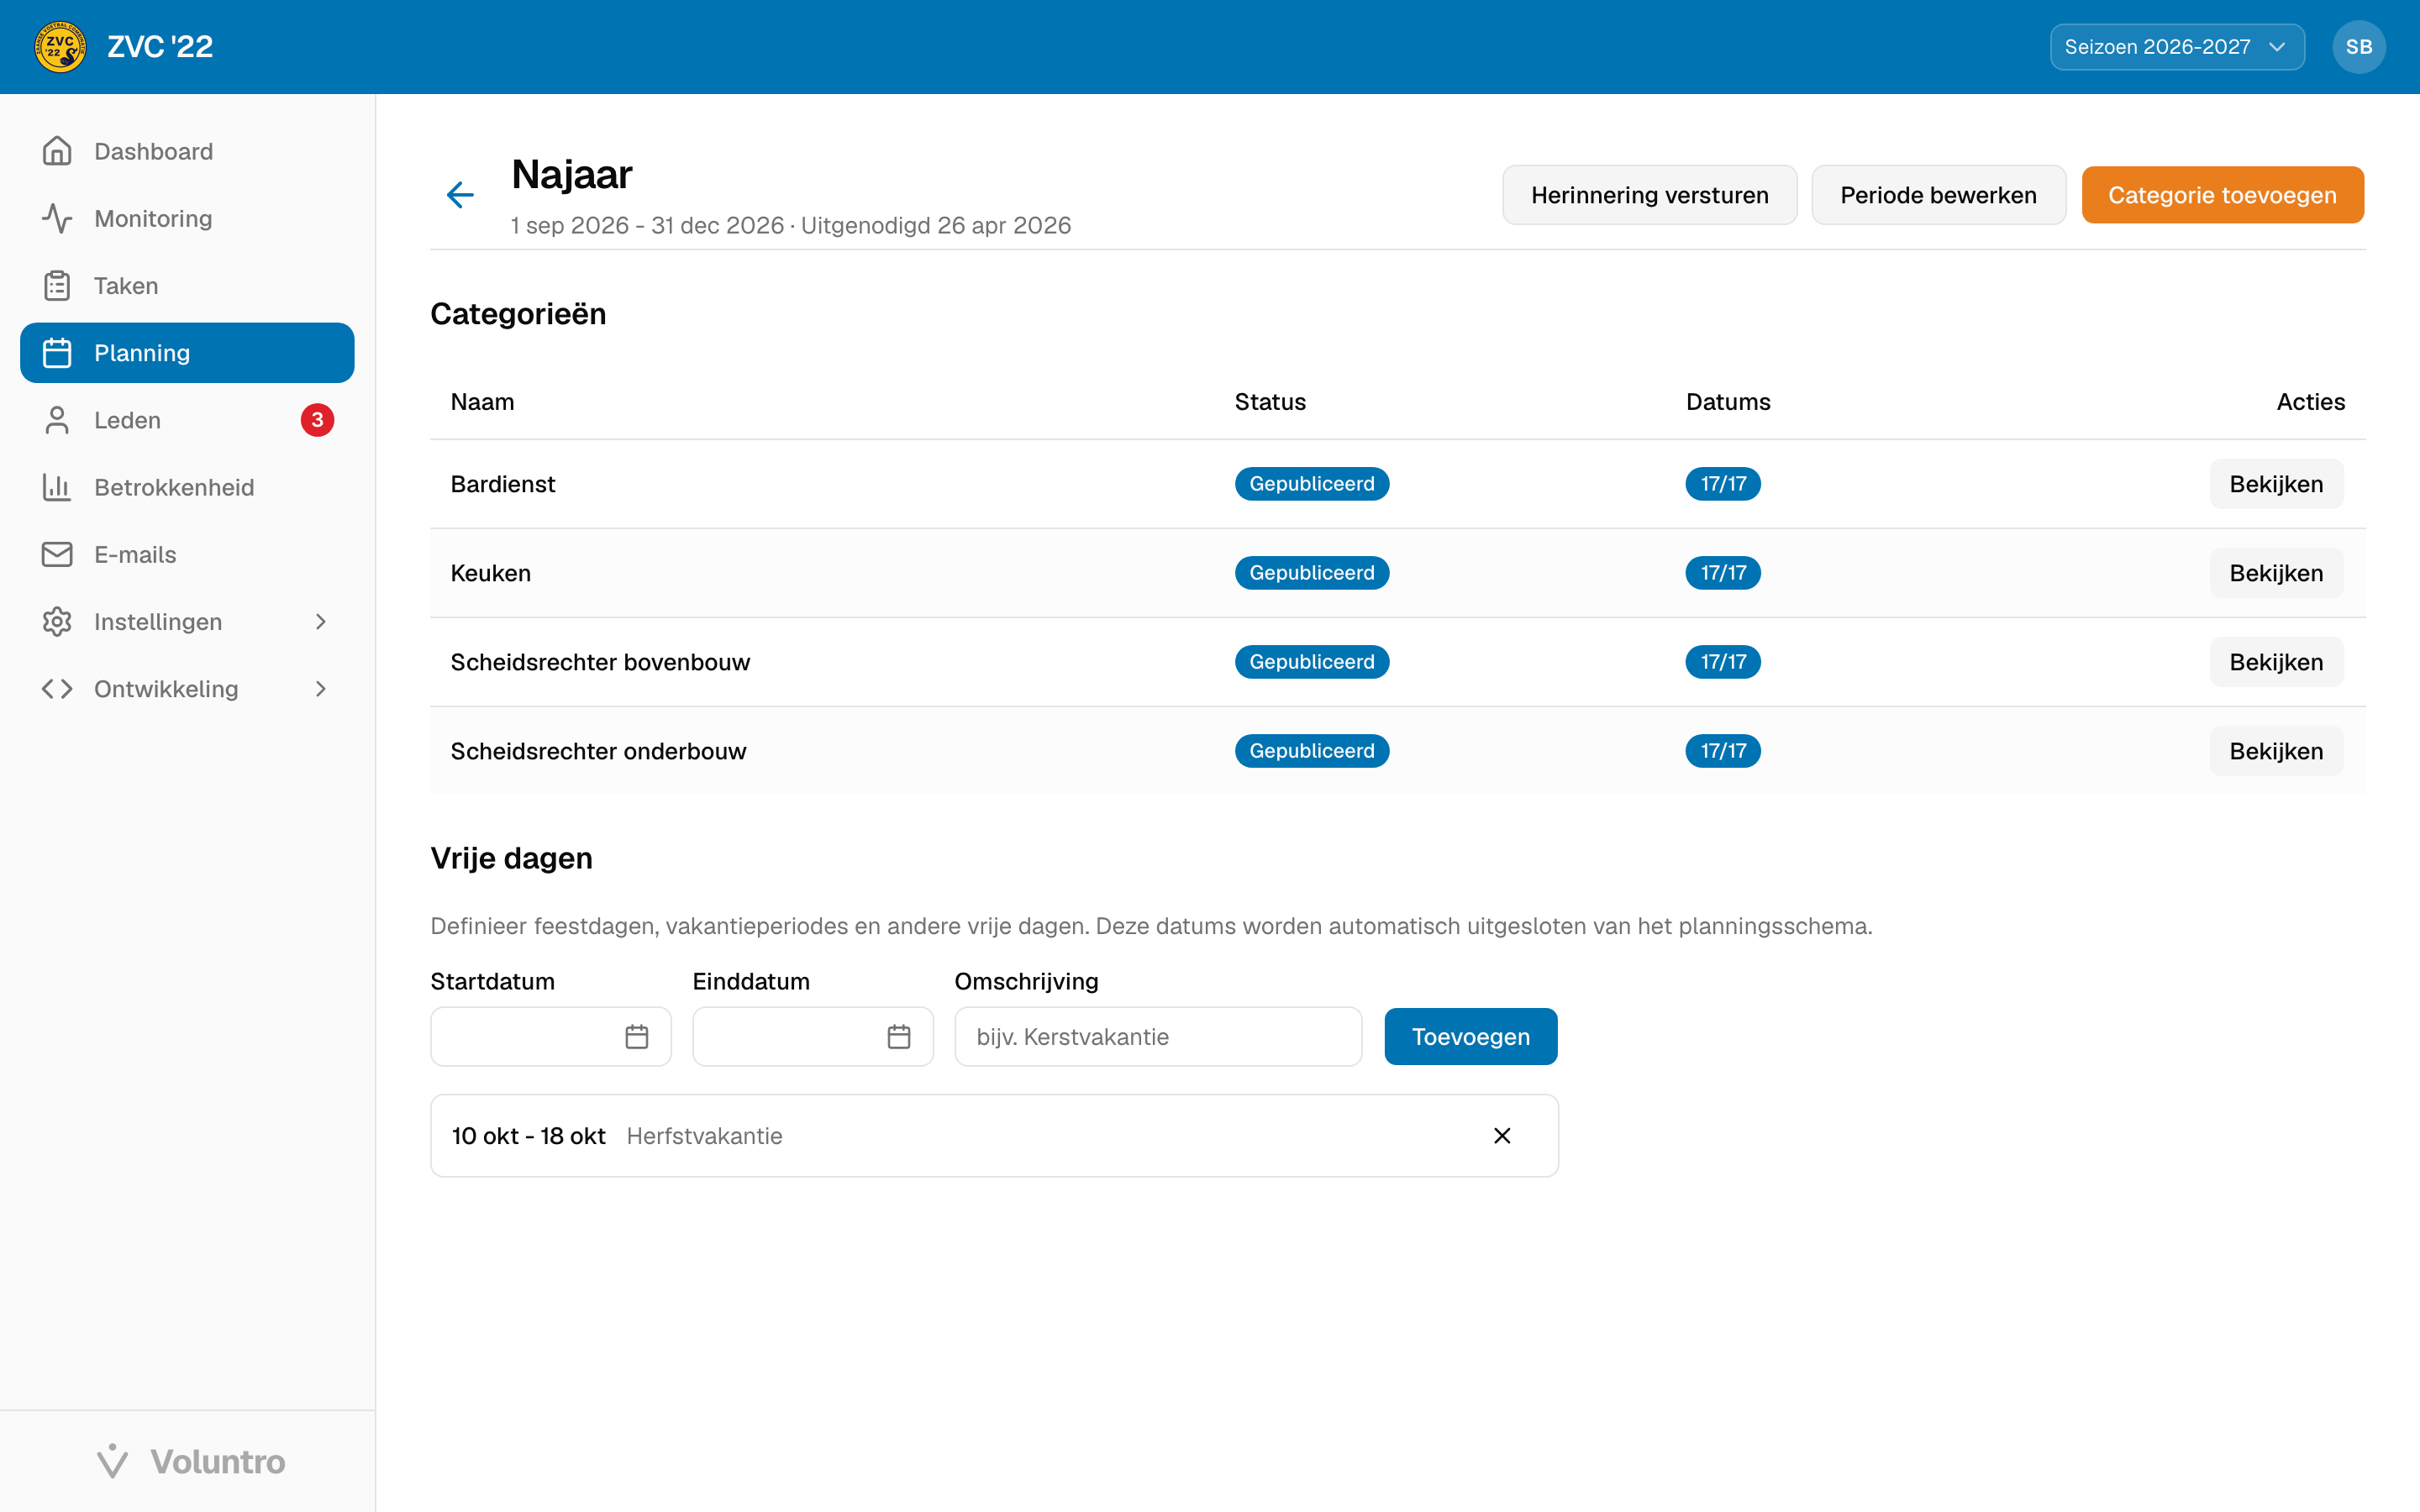Click the Ontwikkeling code brackets icon
Image resolution: width=2420 pixels, height=1512 pixels.
(57, 689)
